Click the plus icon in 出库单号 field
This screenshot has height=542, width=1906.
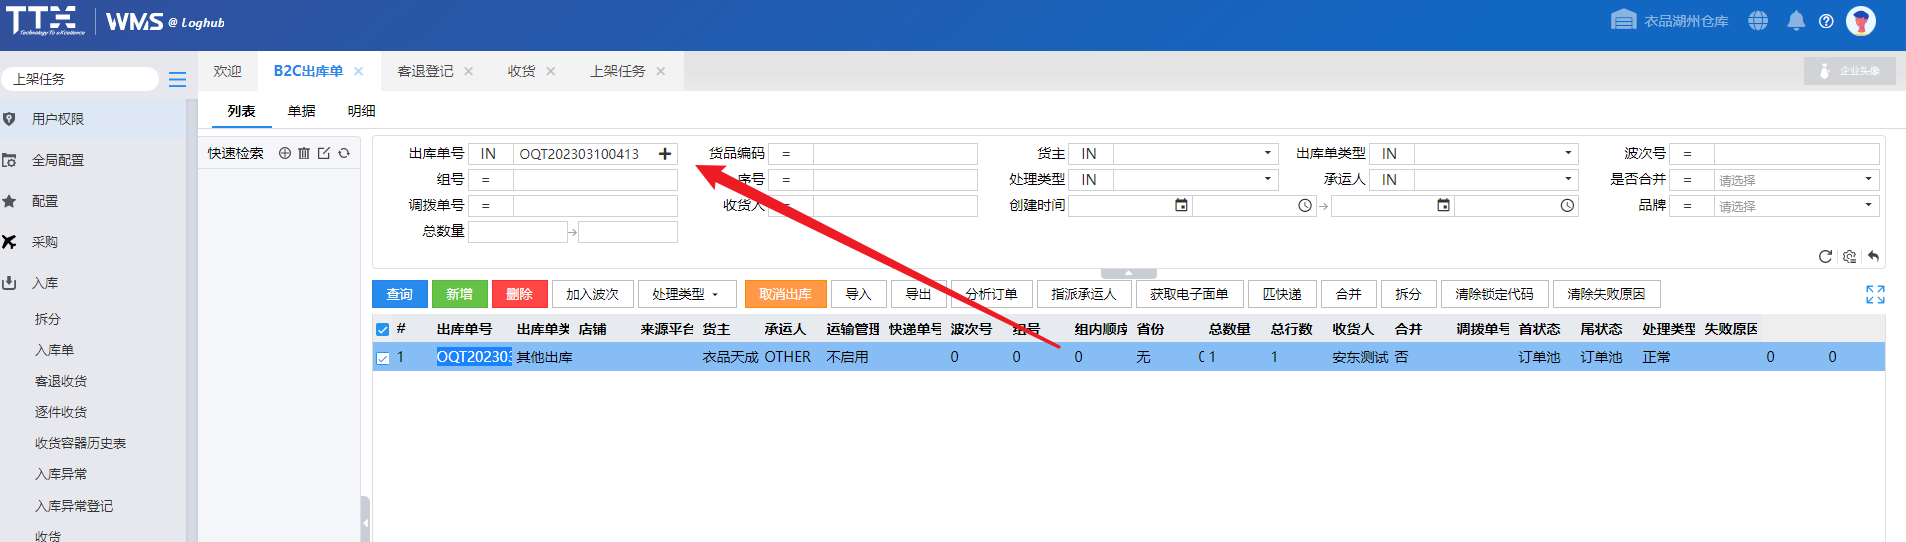pyautogui.click(x=665, y=153)
